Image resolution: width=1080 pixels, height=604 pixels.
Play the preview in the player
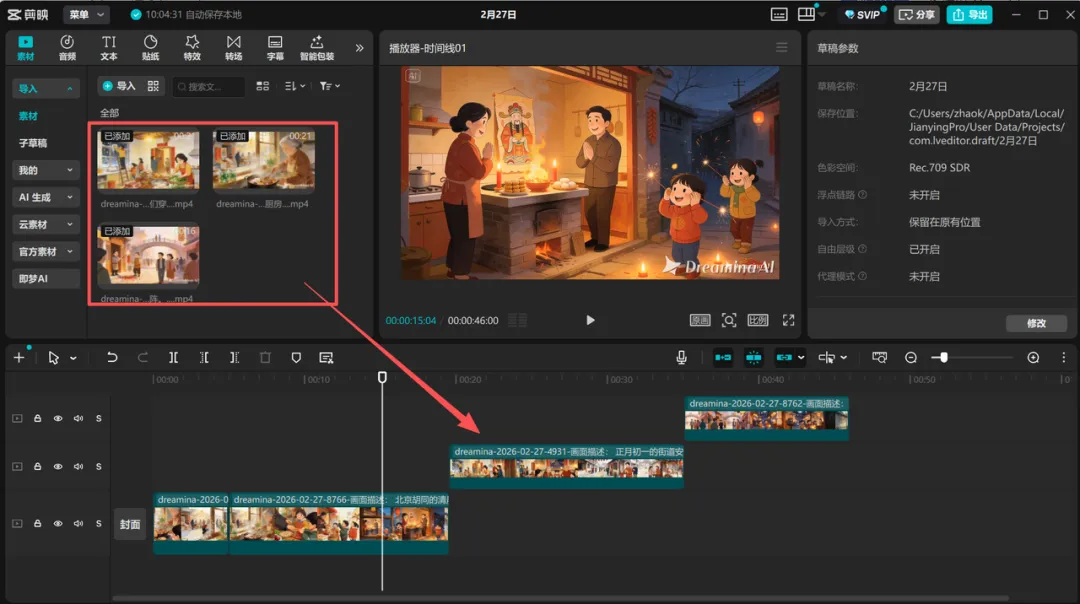(590, 320)
